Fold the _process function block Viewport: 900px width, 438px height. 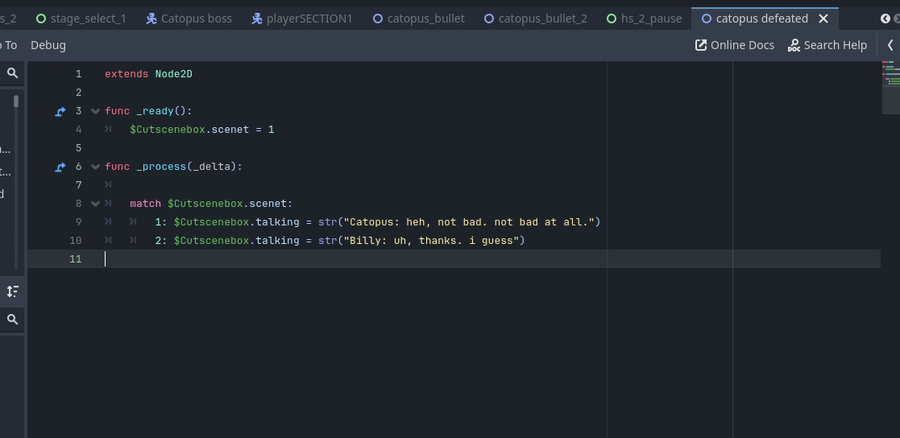point(95,167)
